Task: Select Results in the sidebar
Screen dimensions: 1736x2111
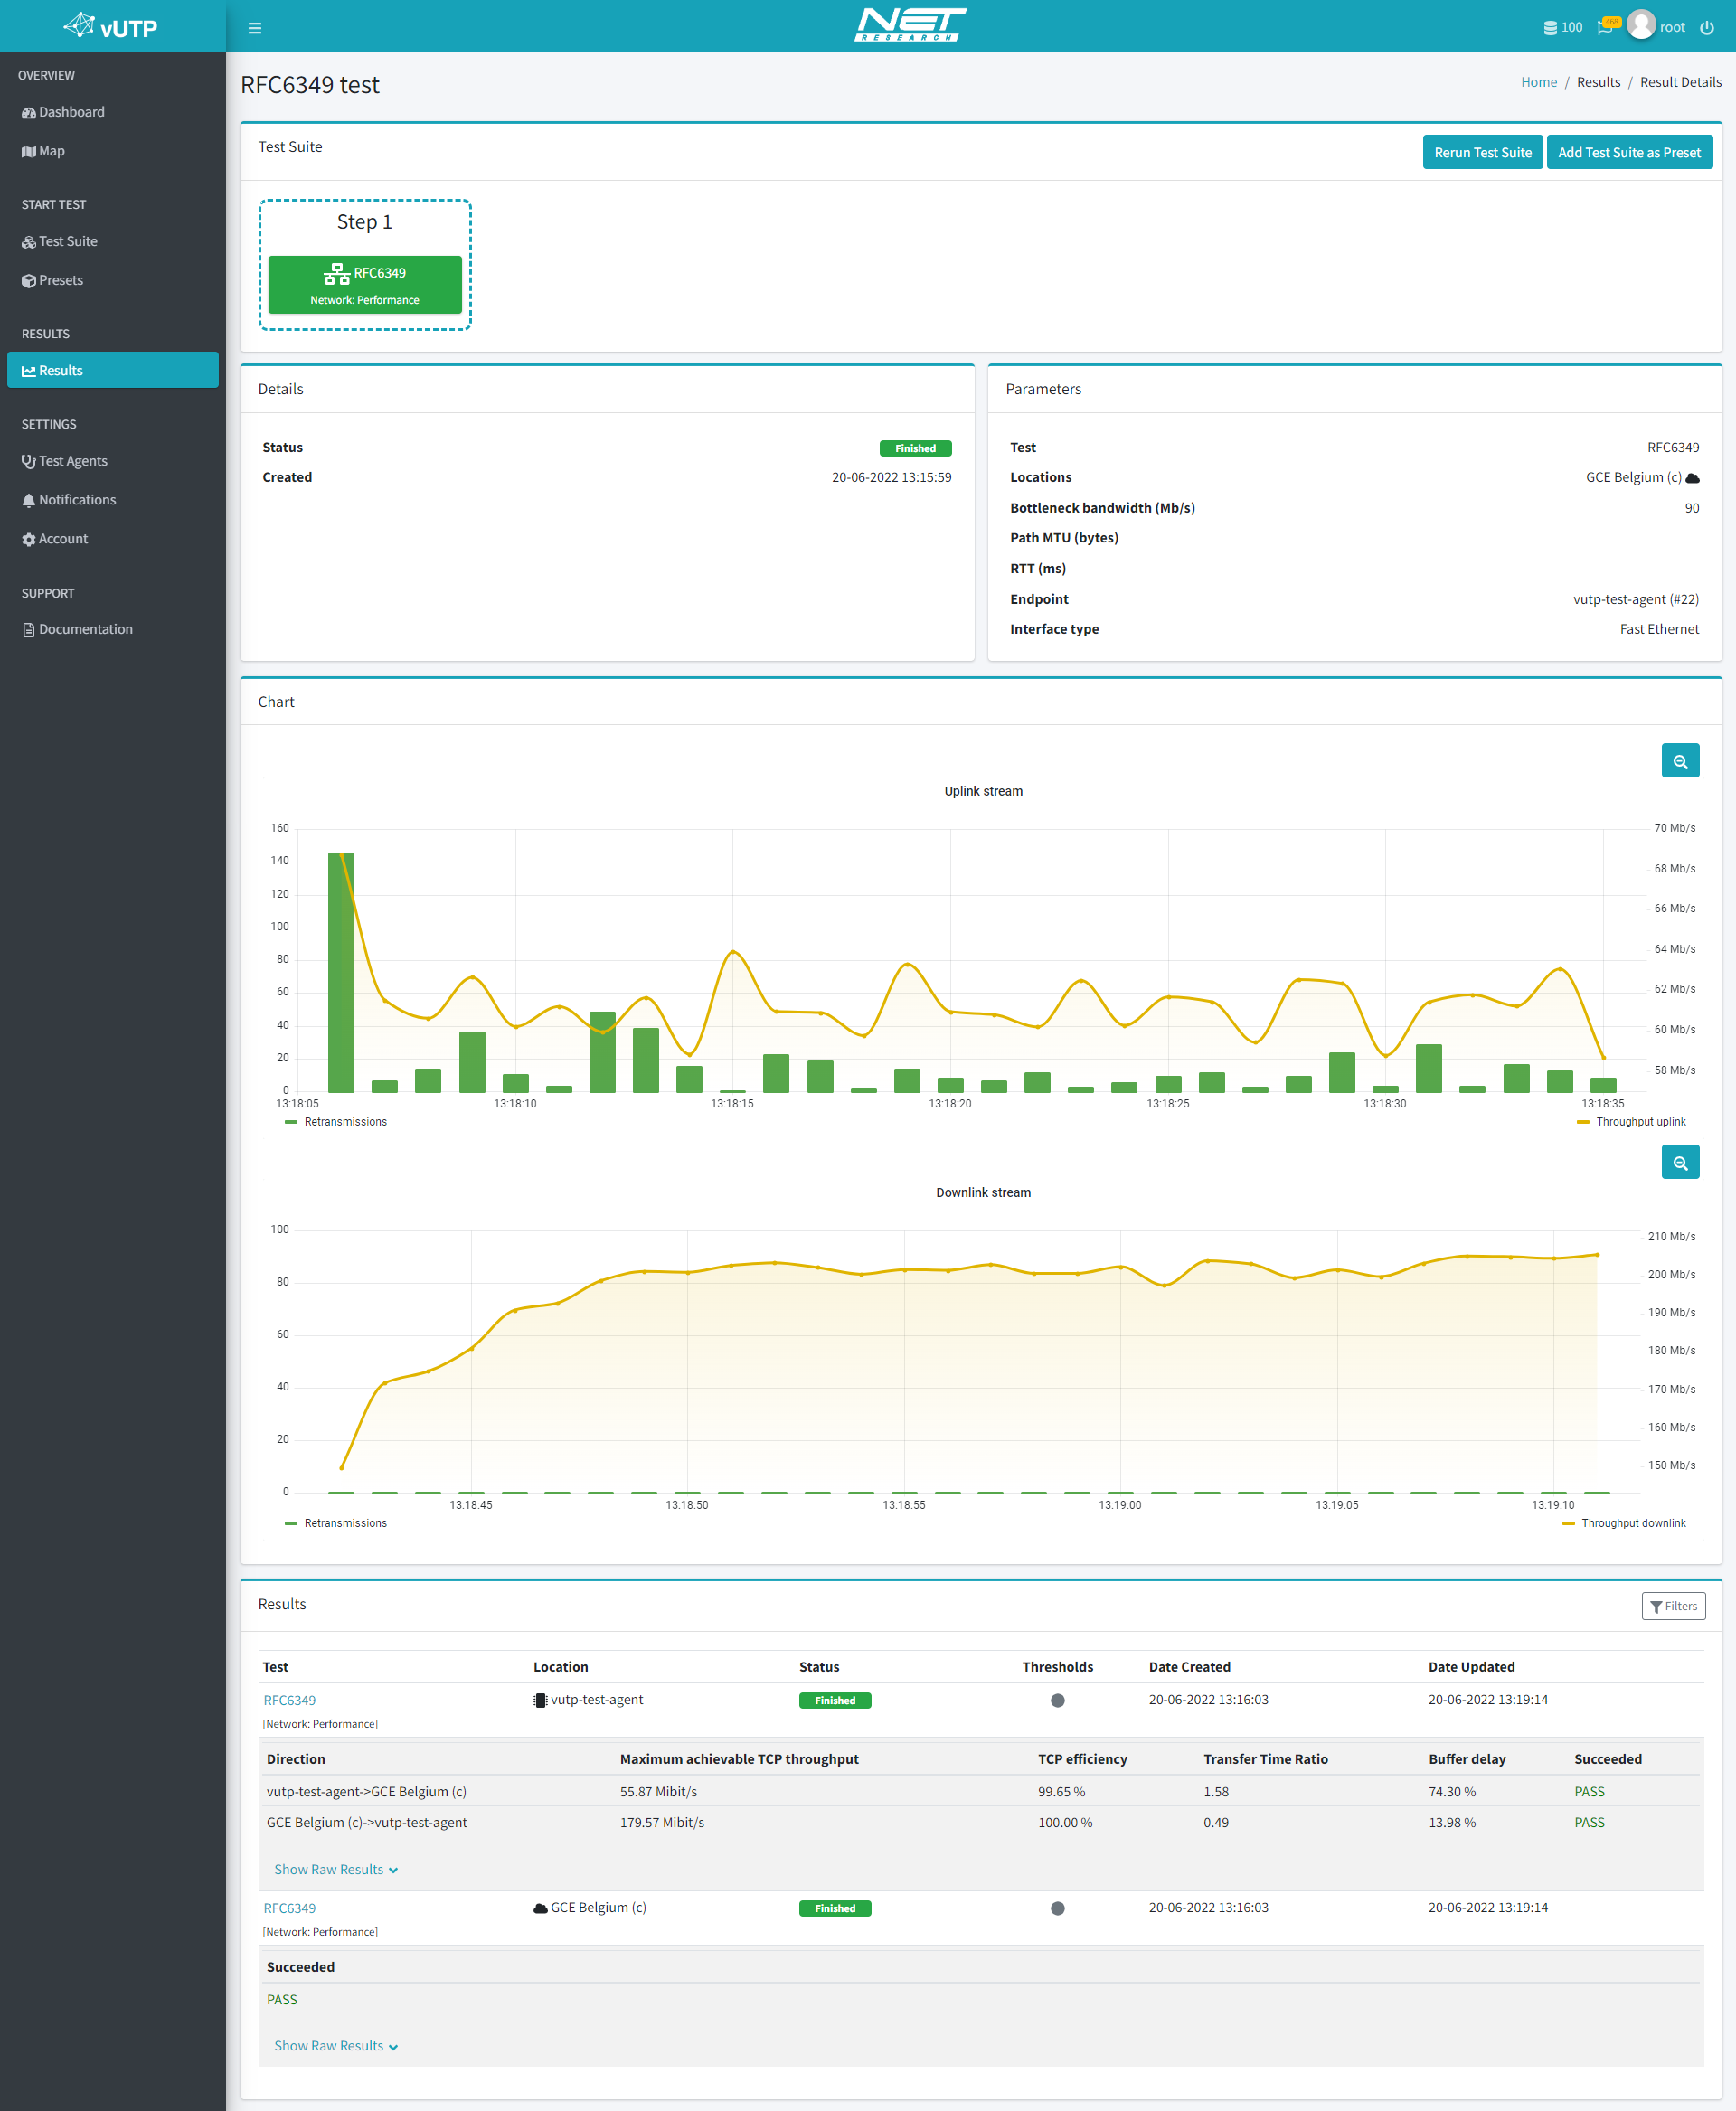Action: tap(112, 370)
